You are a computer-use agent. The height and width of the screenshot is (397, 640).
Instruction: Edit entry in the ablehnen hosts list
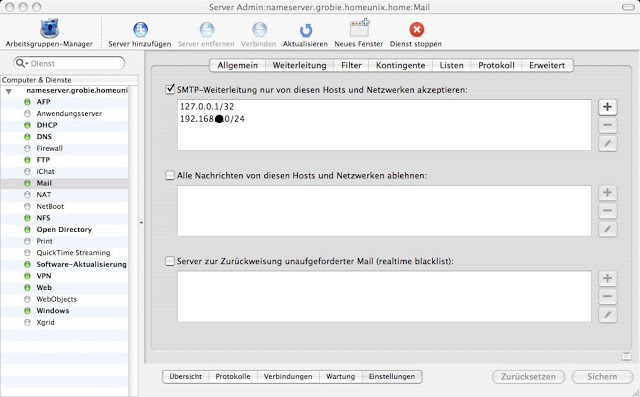point(607,229)
